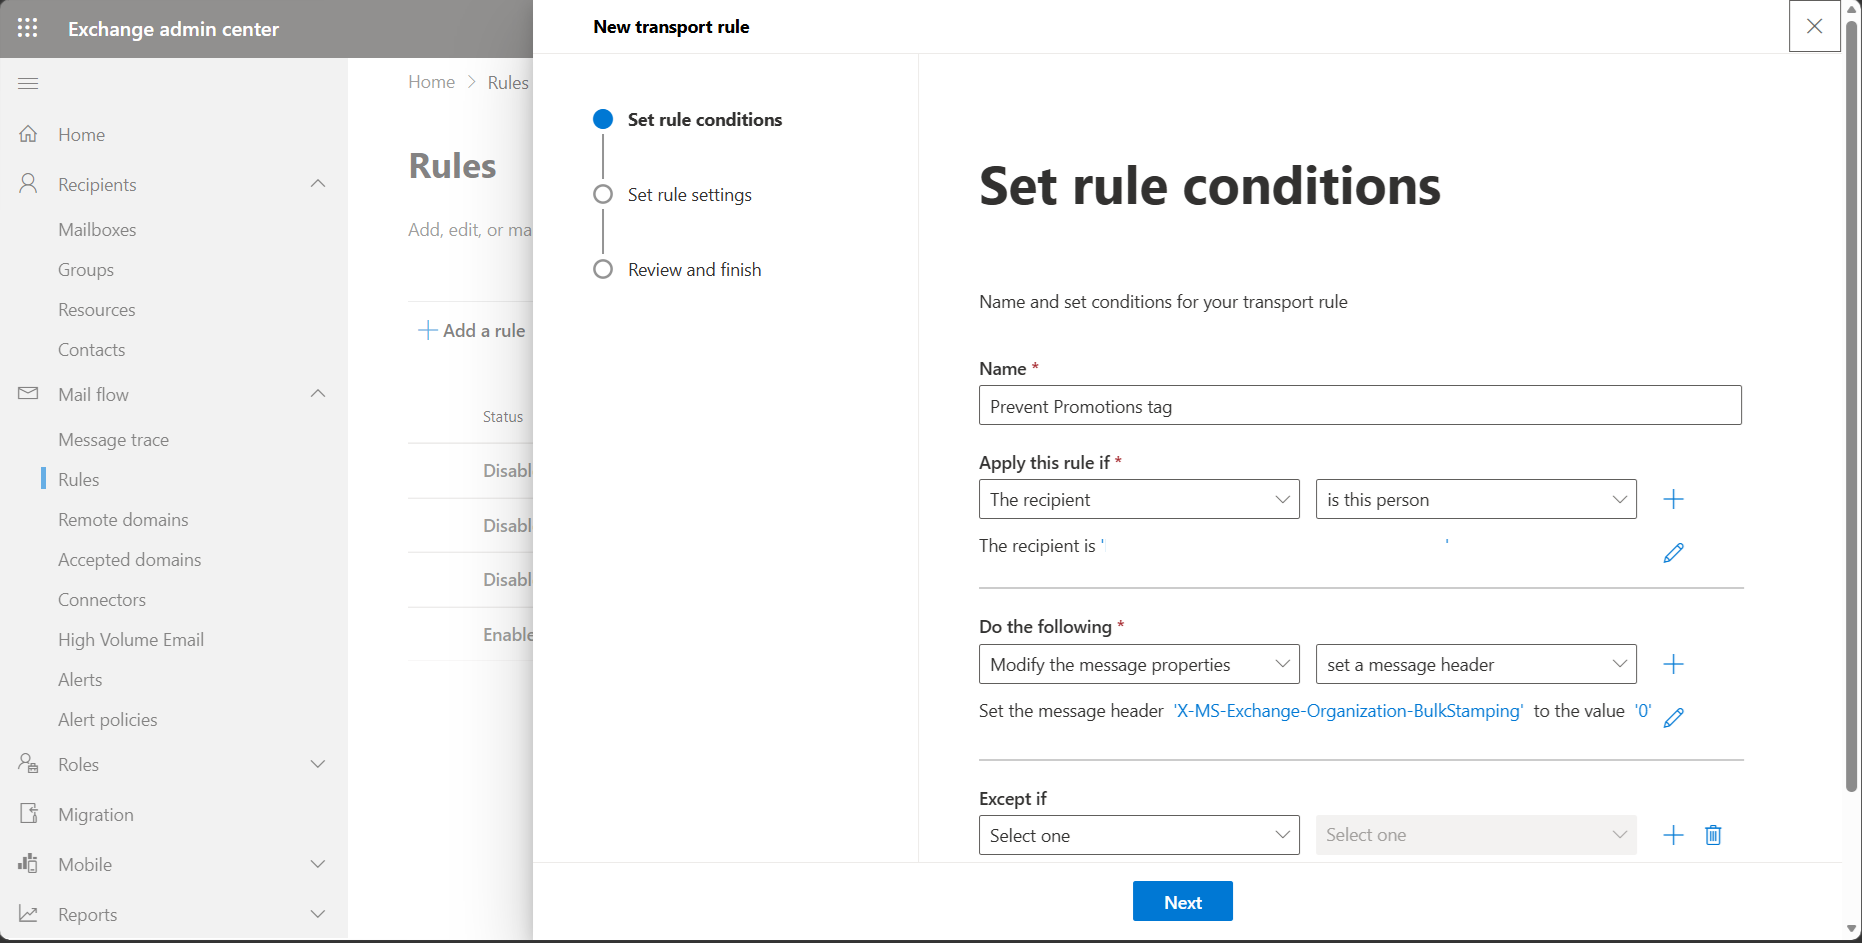Collapse the Recipients section chevron
The height and width of the screenshot is (943, 1862).
(318, 184)
